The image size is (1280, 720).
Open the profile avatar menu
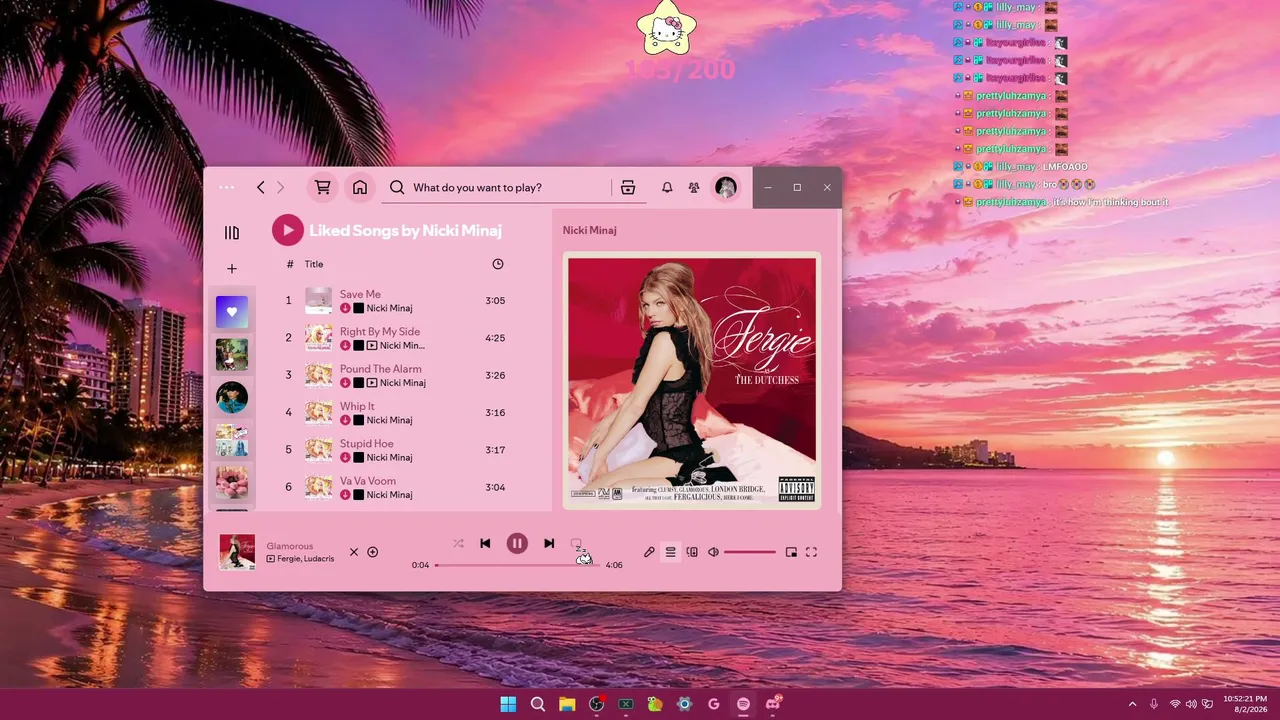(x=726, y=187)
